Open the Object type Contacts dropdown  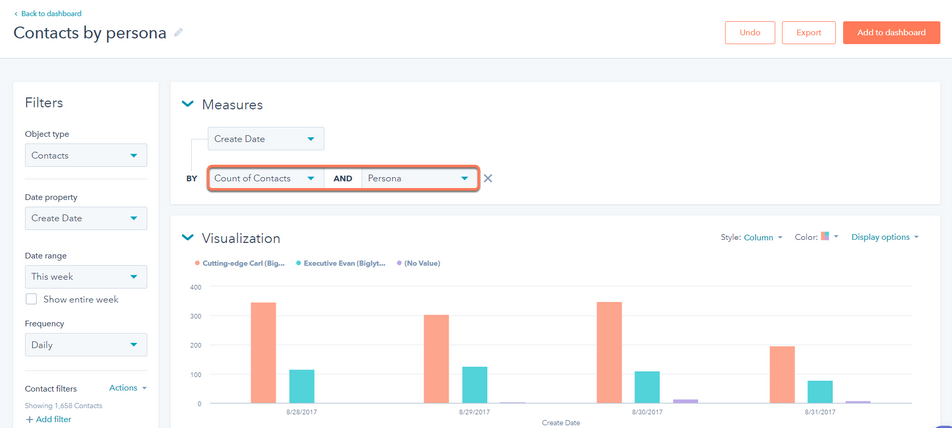point(86,155)
